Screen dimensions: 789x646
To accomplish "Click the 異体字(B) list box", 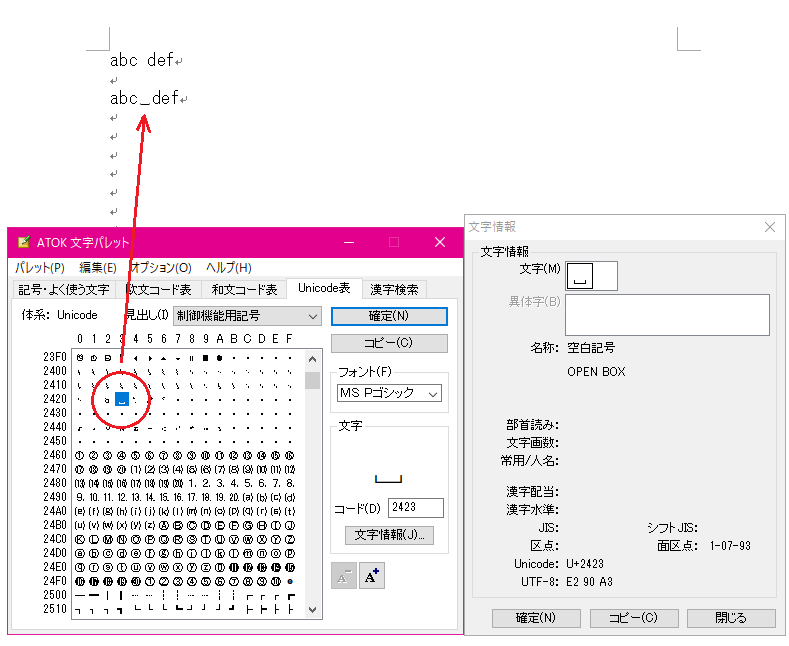I will click(x=667, y=315).
